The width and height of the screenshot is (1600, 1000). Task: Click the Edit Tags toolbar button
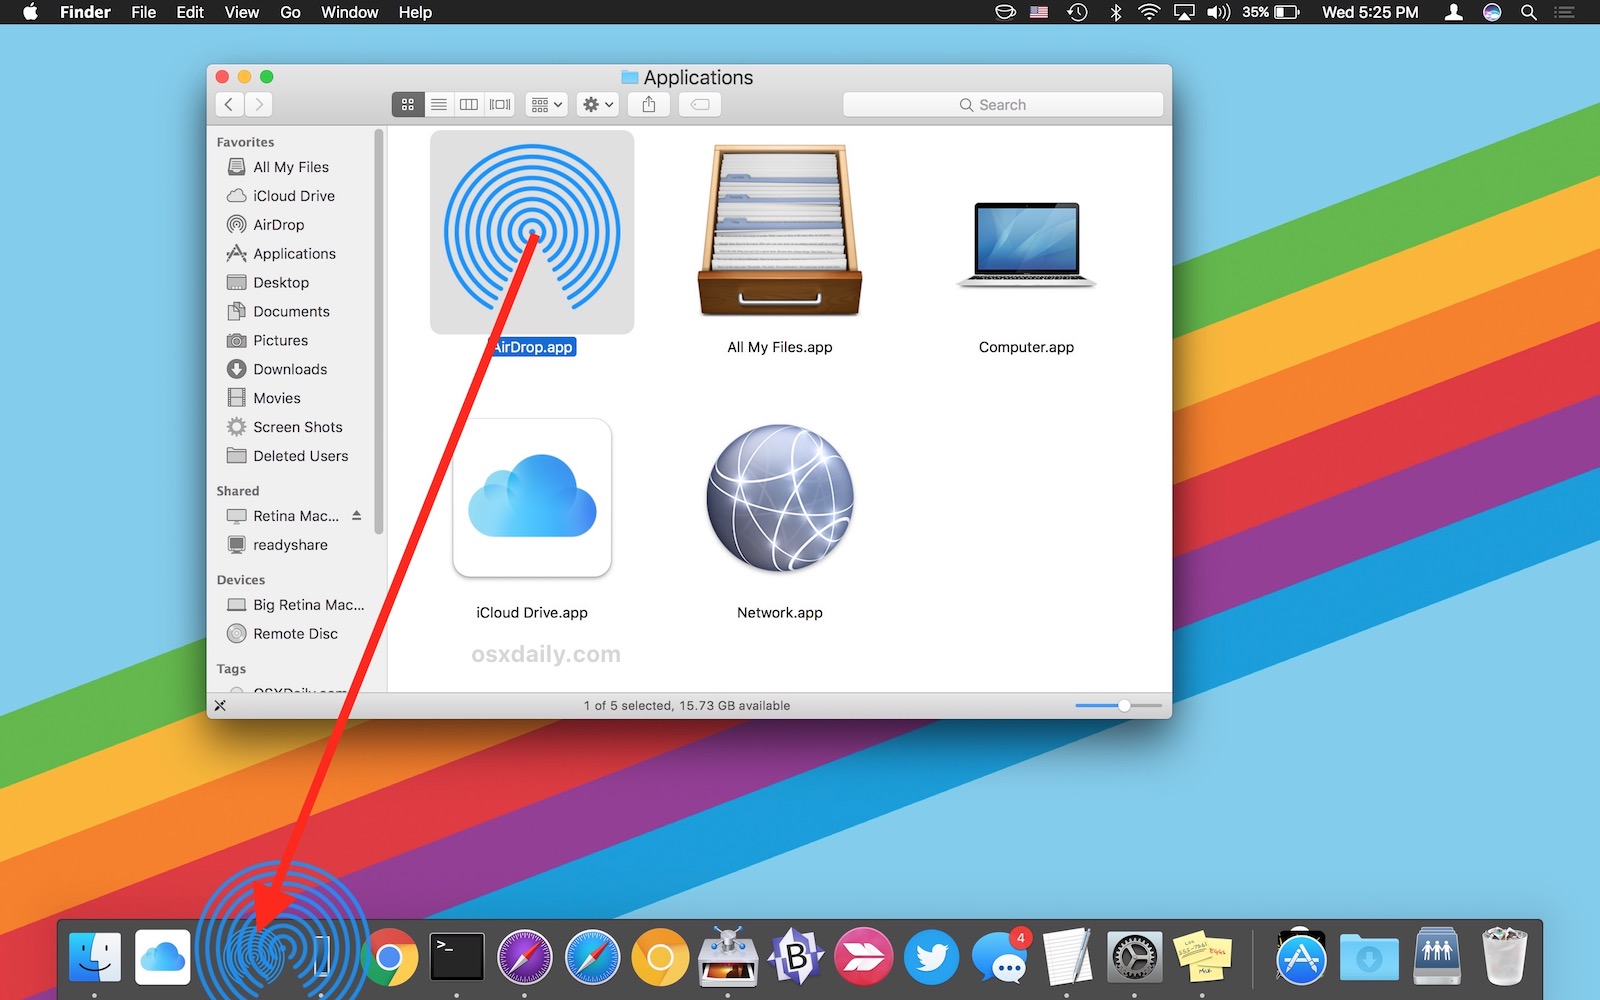pos(699,104)
